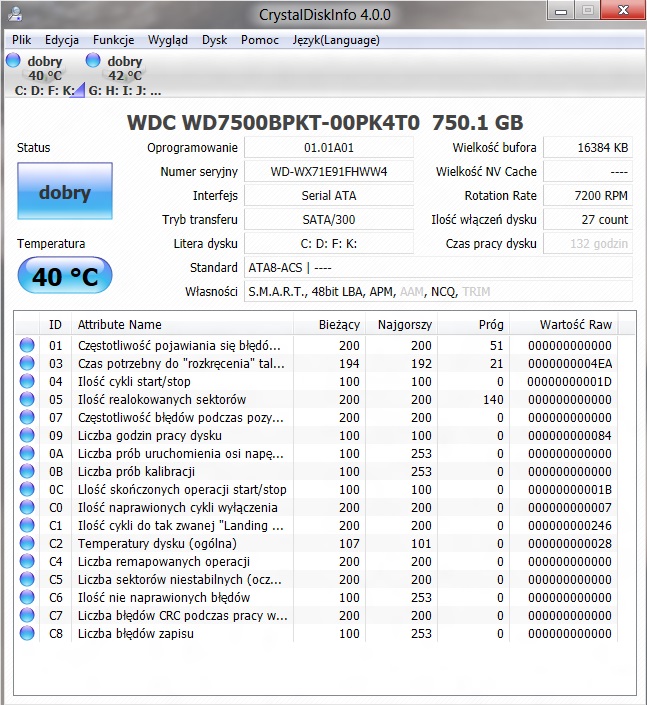Click status orb for attribute 09
The image size is (647, 705).
[x=27, y=435]
